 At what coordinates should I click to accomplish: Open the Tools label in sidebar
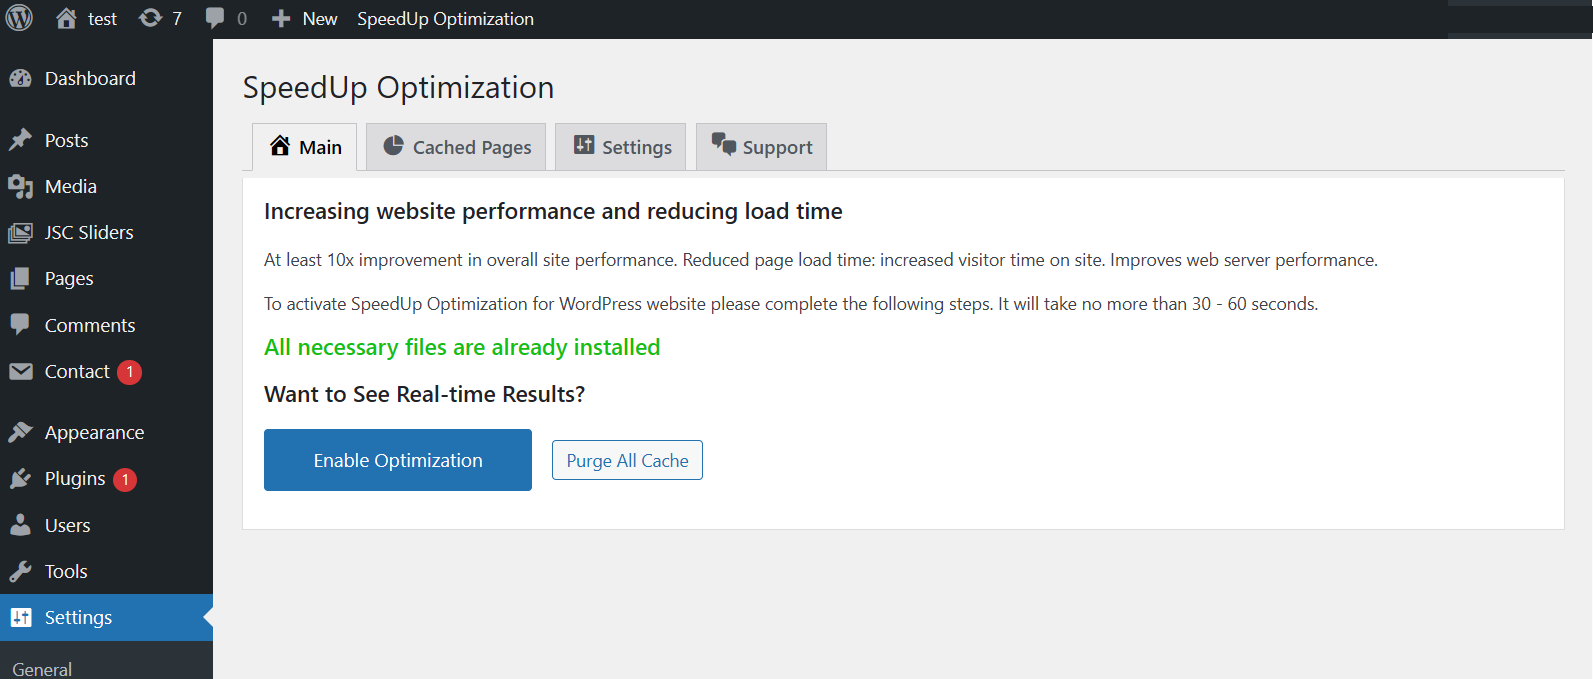coord(66,572)
